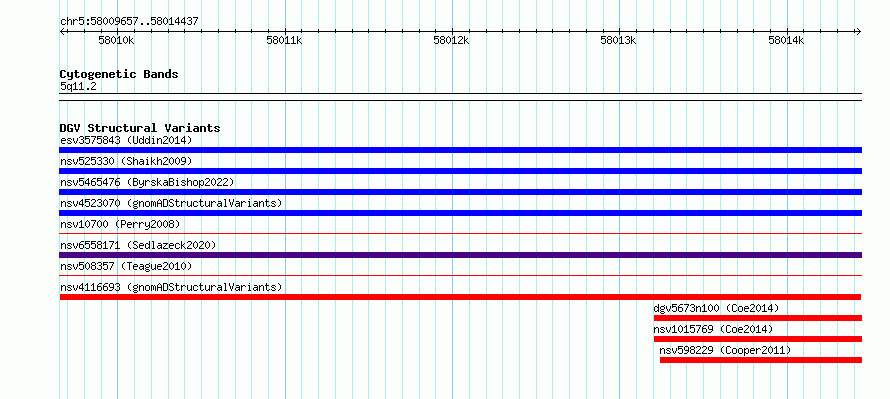The image size is (890, 399).
Task: Click the chr5:58009657..58014437 coordinate label
Action: tap(129, 22)
